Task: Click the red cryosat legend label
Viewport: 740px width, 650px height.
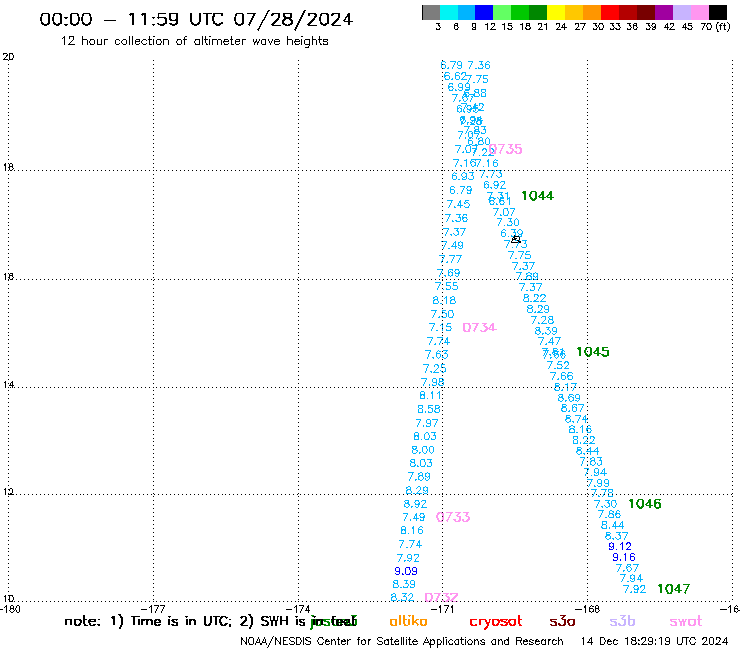Action: pyautogui.click(x=496, y=621)
